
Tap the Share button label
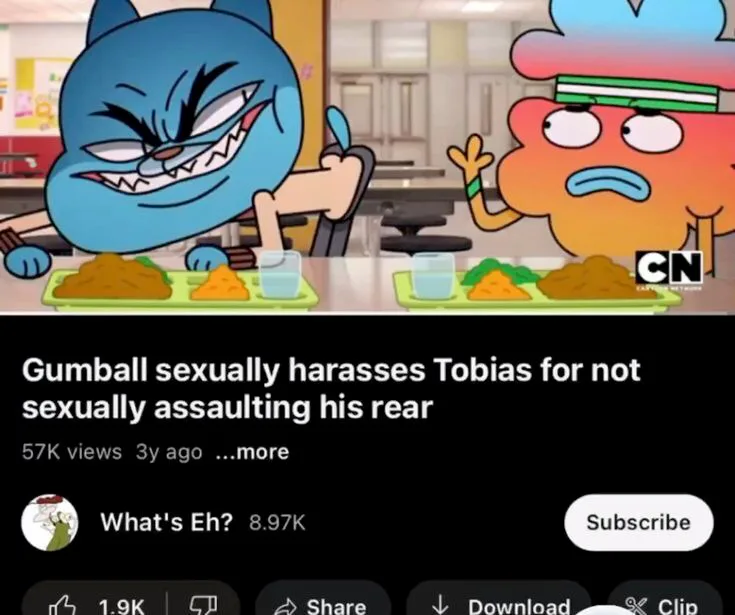click(336, 606)
